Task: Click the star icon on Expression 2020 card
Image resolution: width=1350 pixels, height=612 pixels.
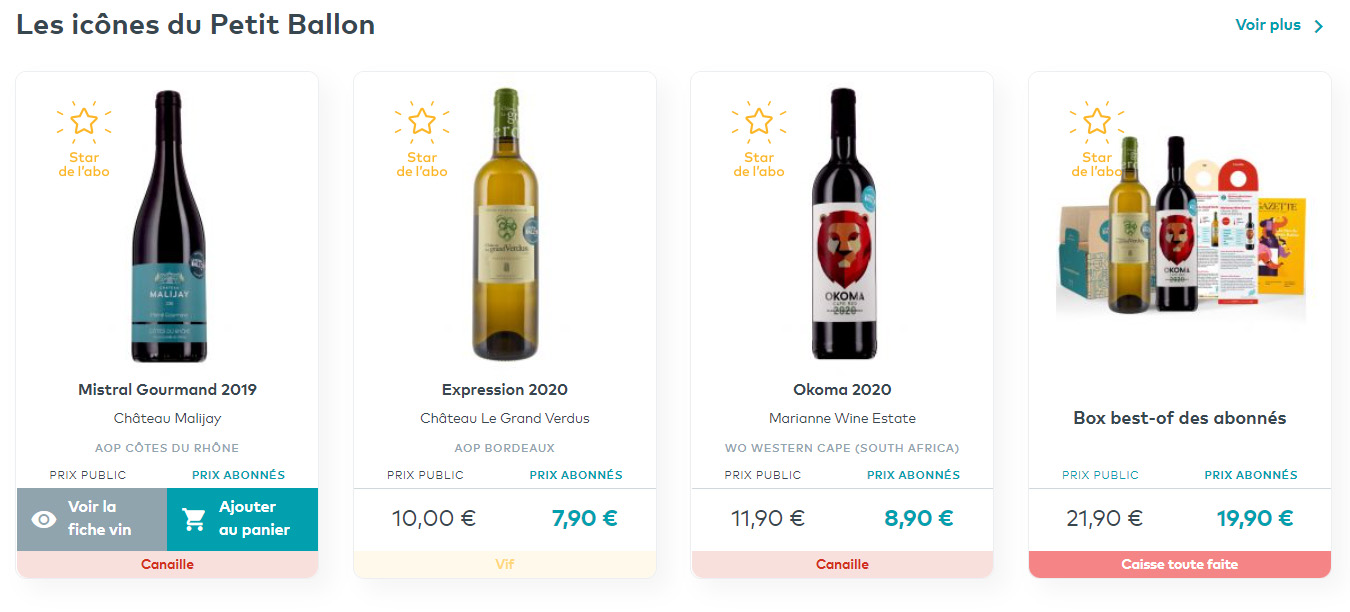Action: [422, 121]
